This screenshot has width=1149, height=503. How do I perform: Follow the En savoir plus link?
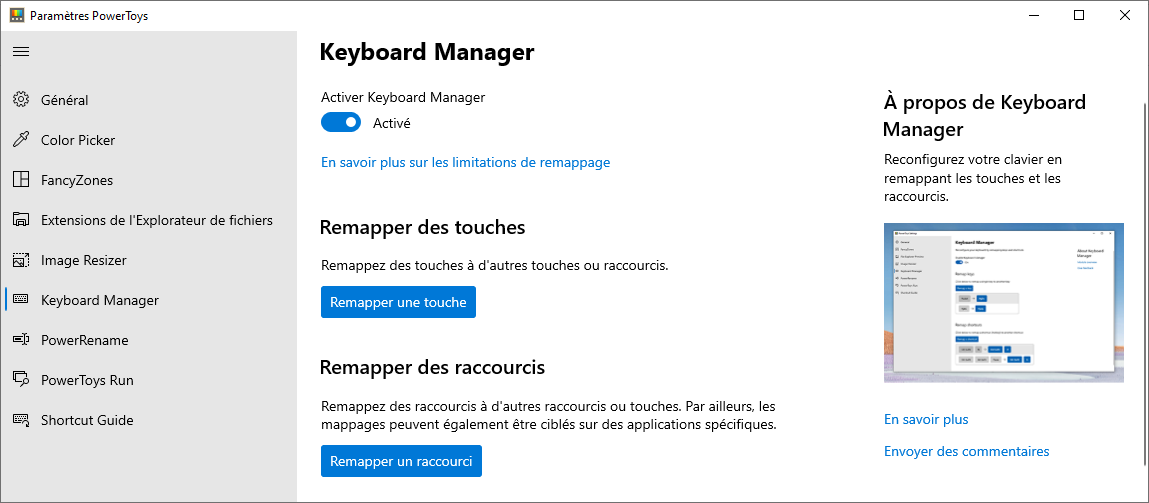[x=926, y=419]
